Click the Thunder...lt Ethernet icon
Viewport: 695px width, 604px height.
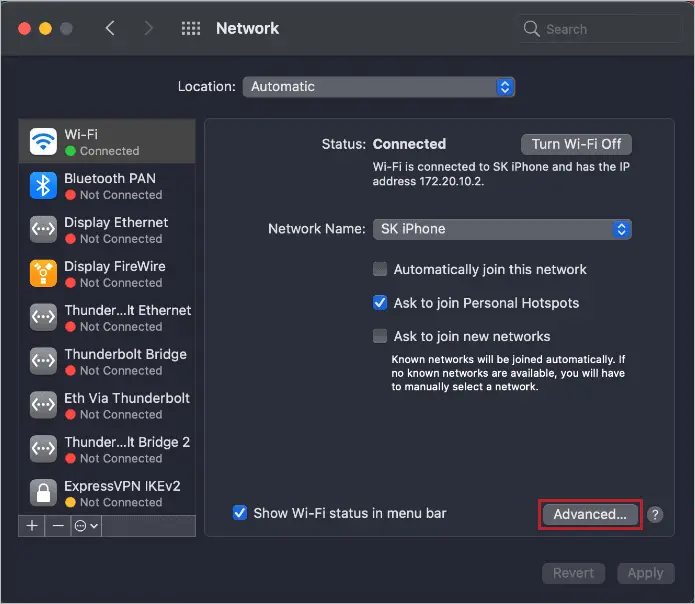pos(43,317)
